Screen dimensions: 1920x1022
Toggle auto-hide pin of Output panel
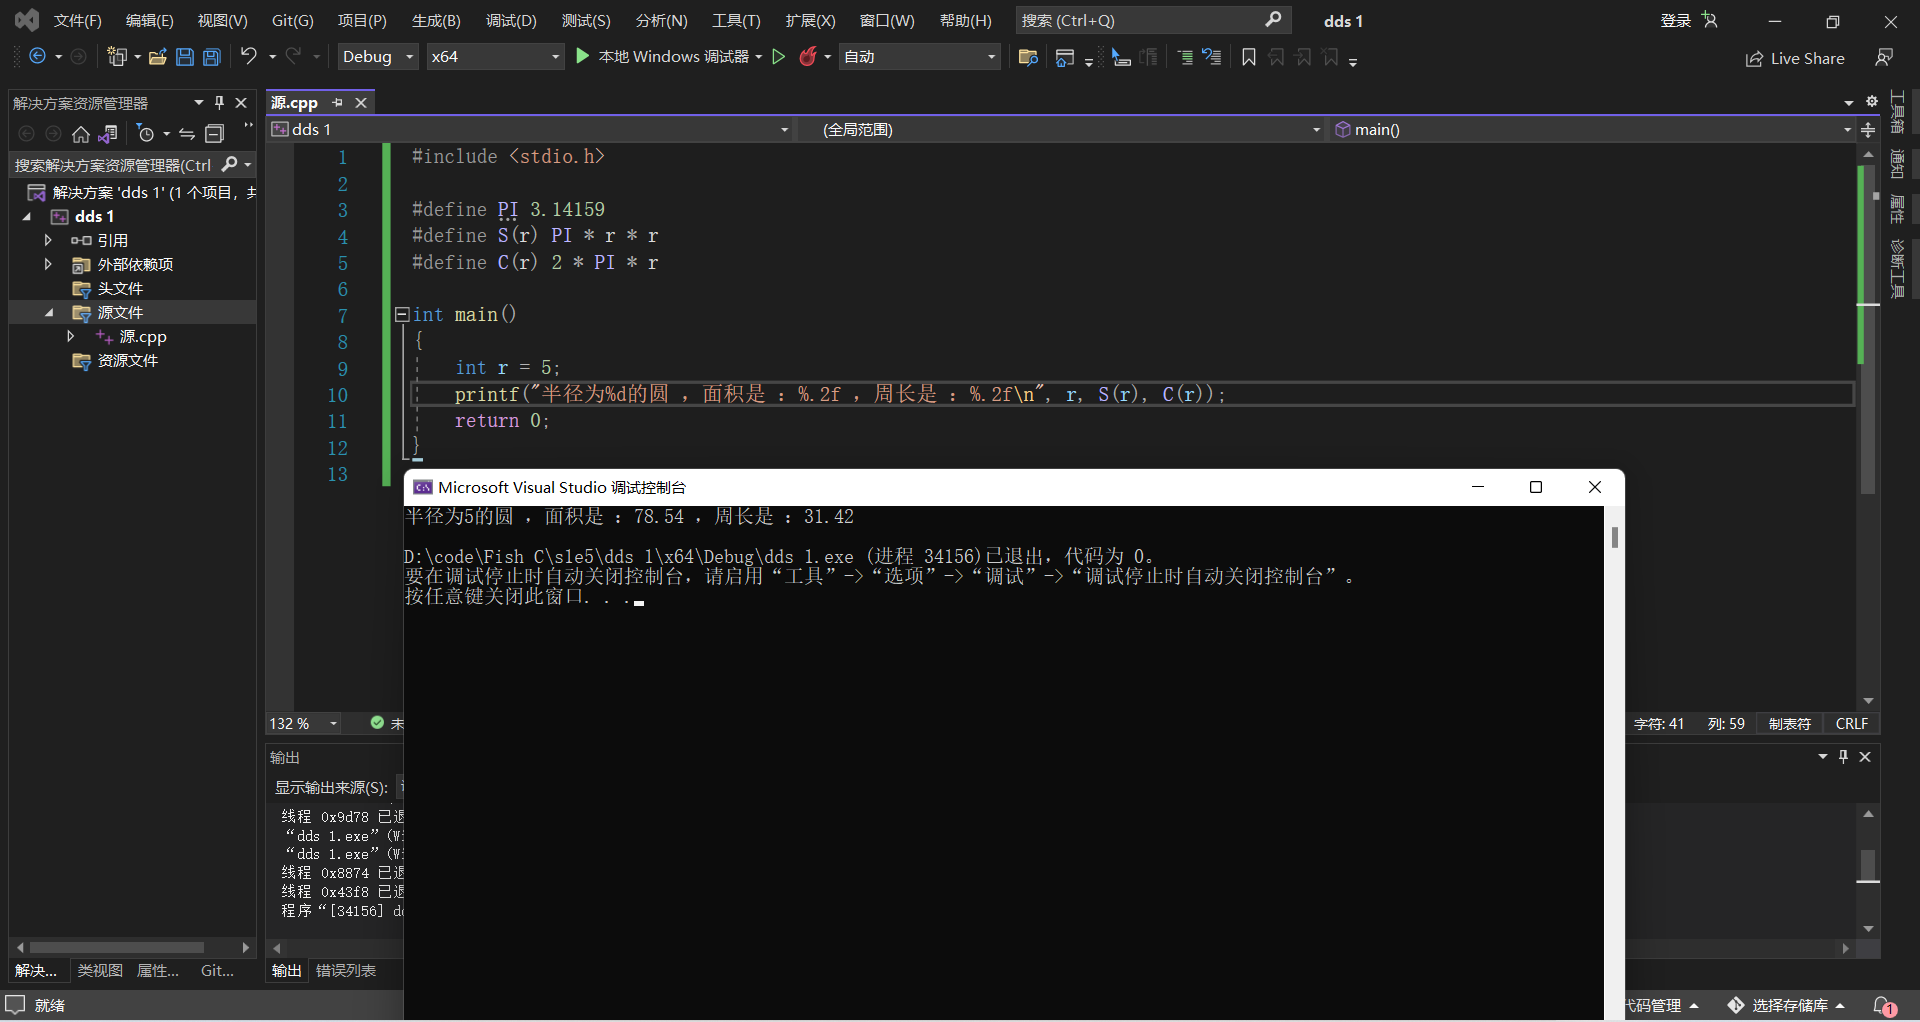click(1844, 757)
